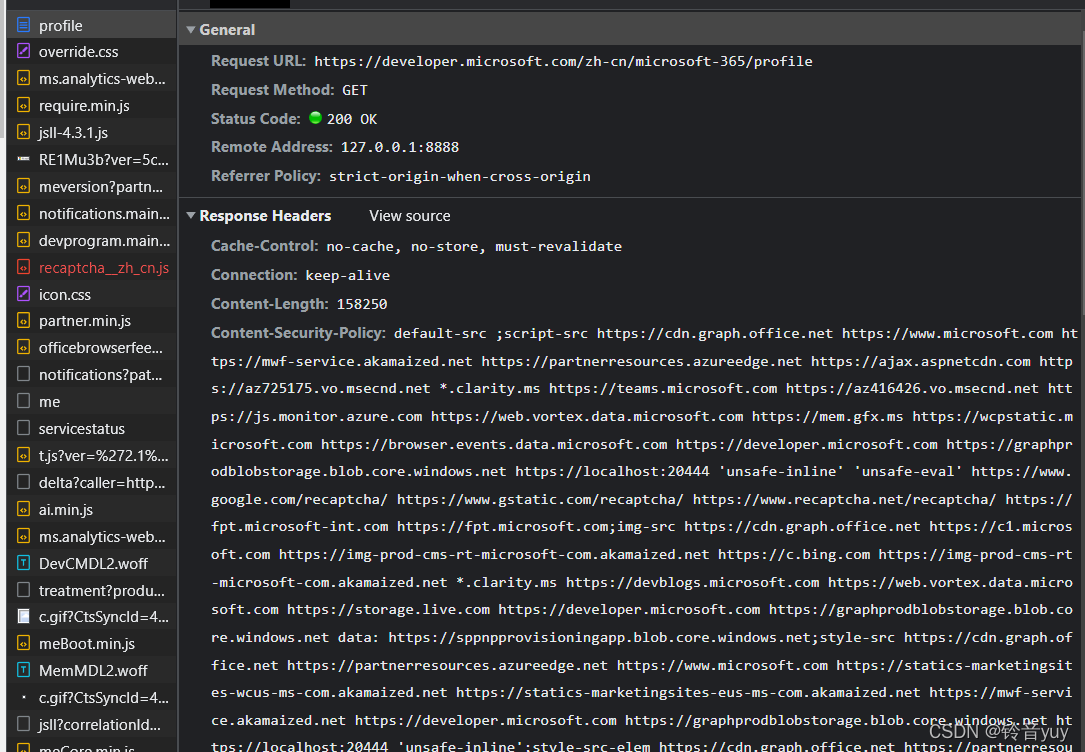The height and width of the screenshot is (752, 1085).
Task: Click the red recaptcha__zh_cn.js error icon
Action: pos(24,267)
